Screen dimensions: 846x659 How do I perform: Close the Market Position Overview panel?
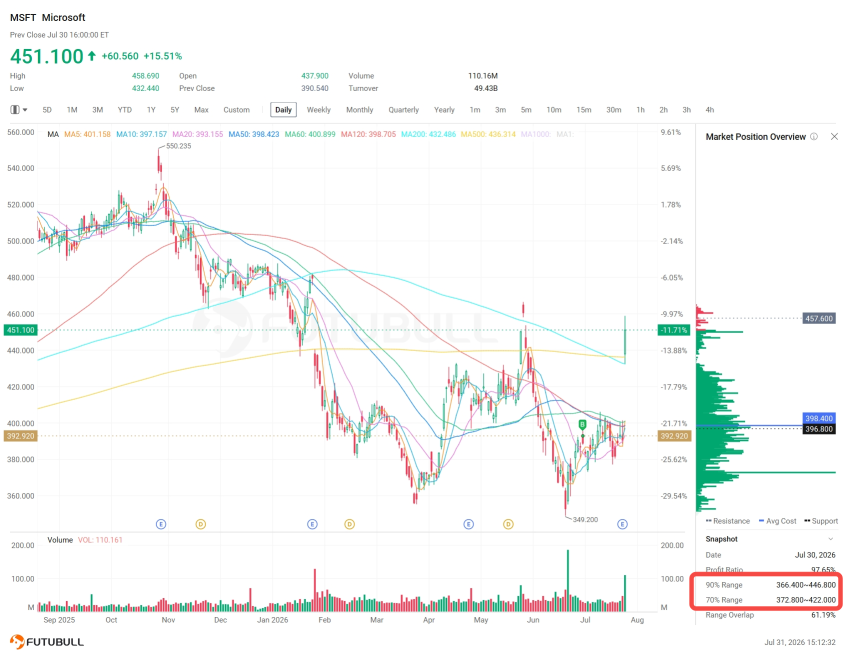tap(834, 137)
